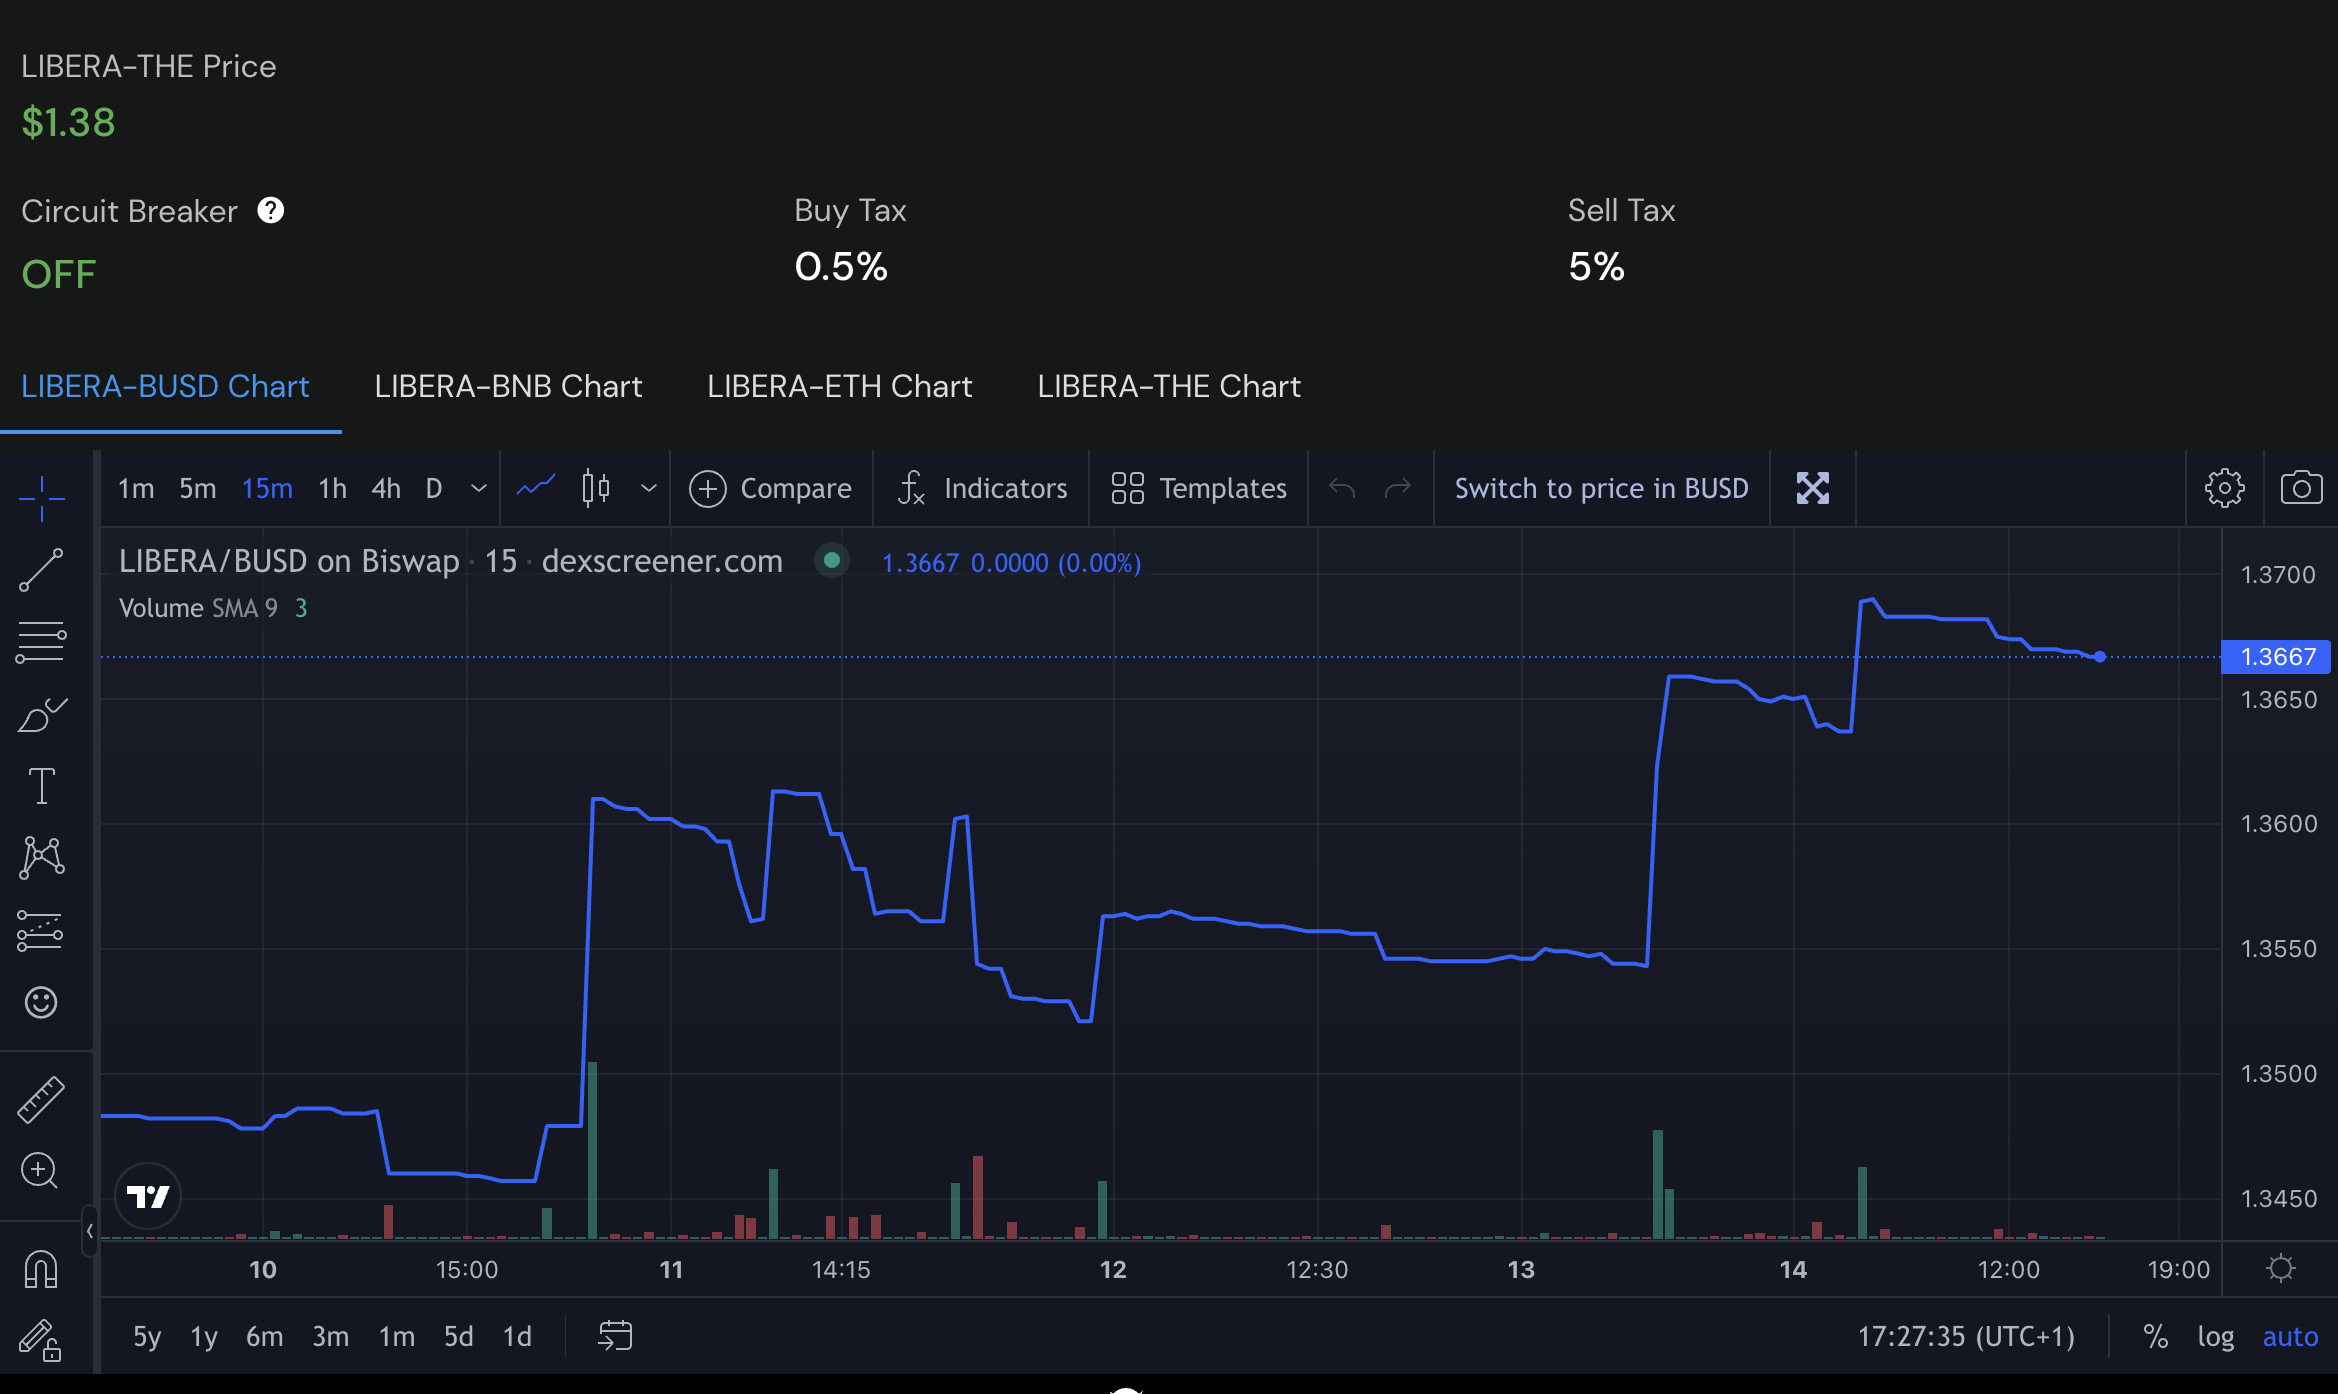Switch to the LIBERA-ETH Chart tab
Image resolution: width=2338 pixels, height=1394 pixels.
pos(839,387)
